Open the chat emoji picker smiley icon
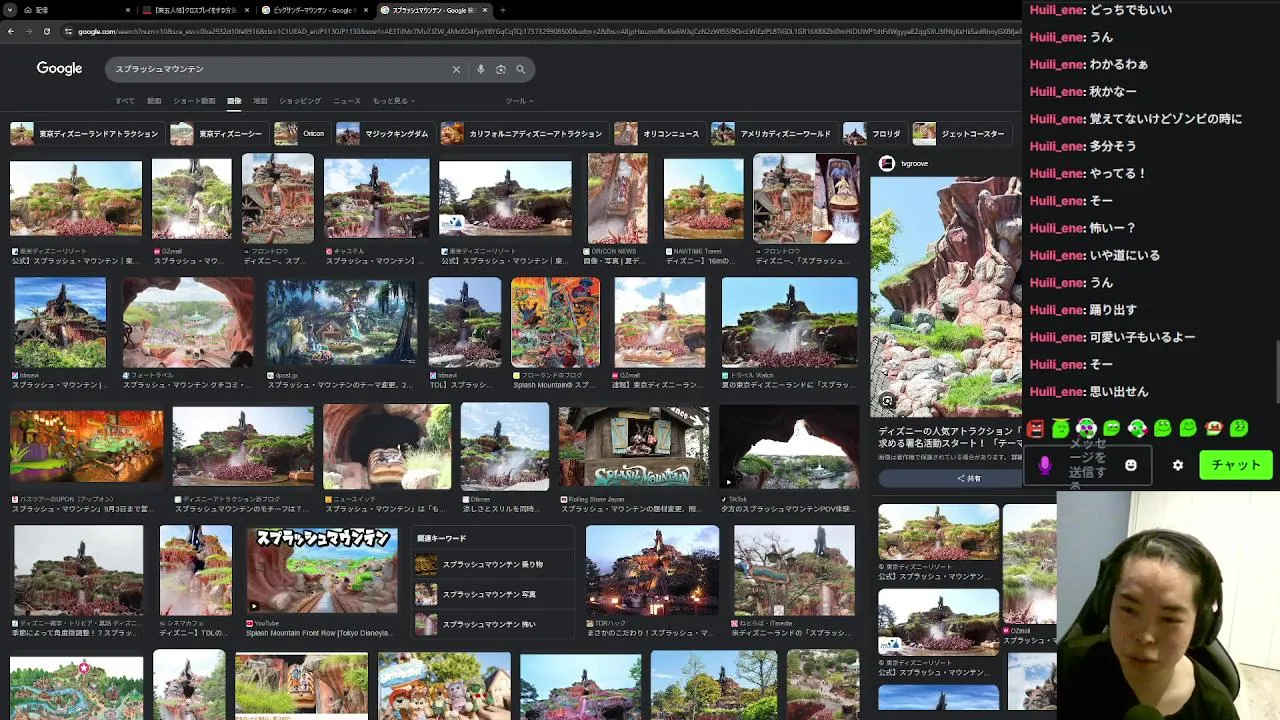Viewport: 1280px width, 720px height. pos(1131,465)
